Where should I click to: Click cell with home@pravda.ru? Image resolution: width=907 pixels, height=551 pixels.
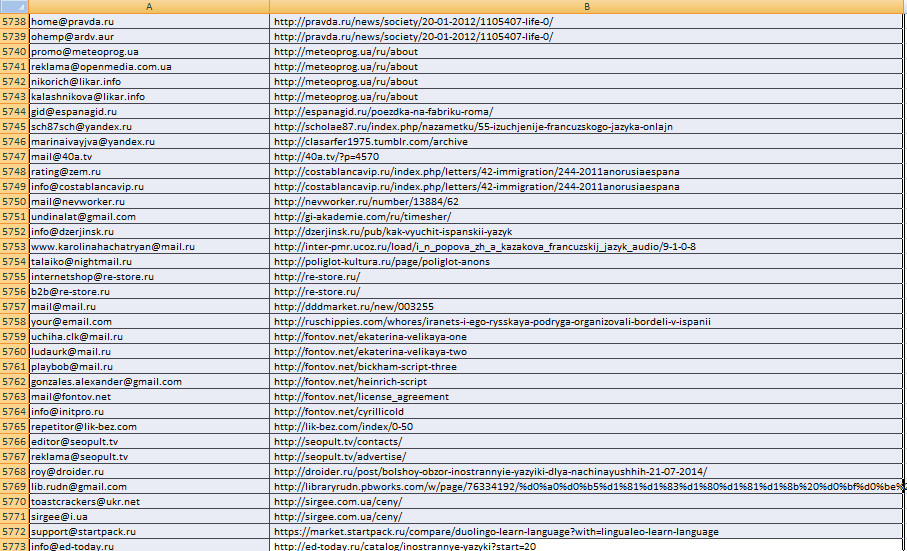coord(149,21)
